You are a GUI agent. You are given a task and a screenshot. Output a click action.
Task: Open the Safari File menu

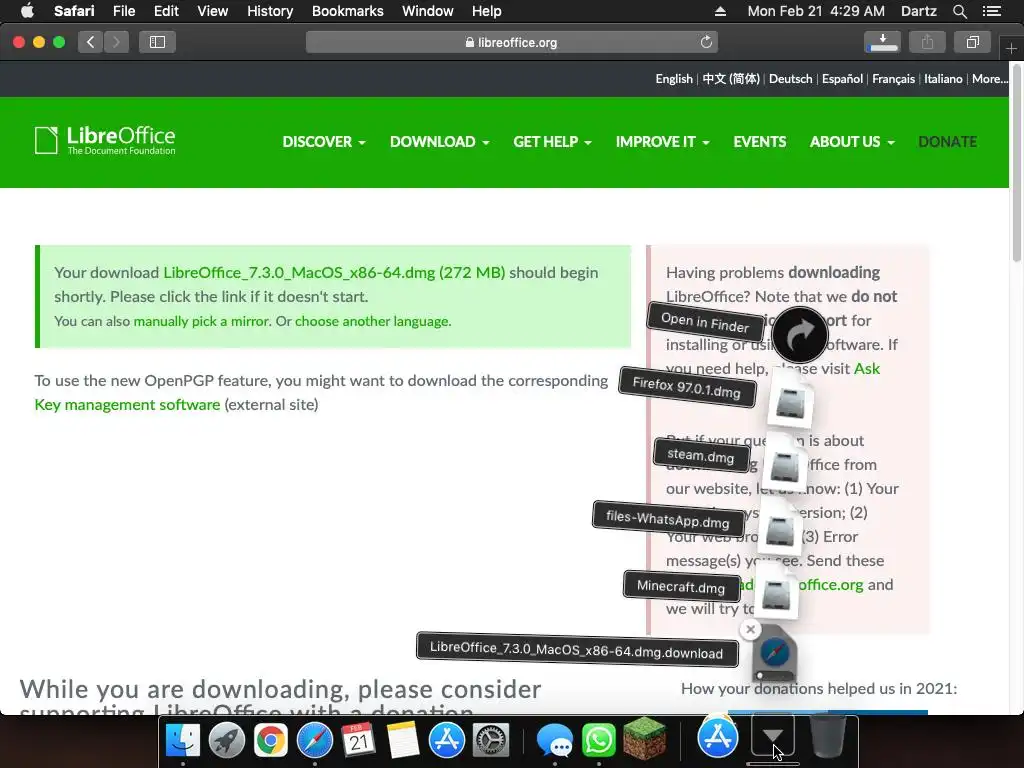(123, 11)
